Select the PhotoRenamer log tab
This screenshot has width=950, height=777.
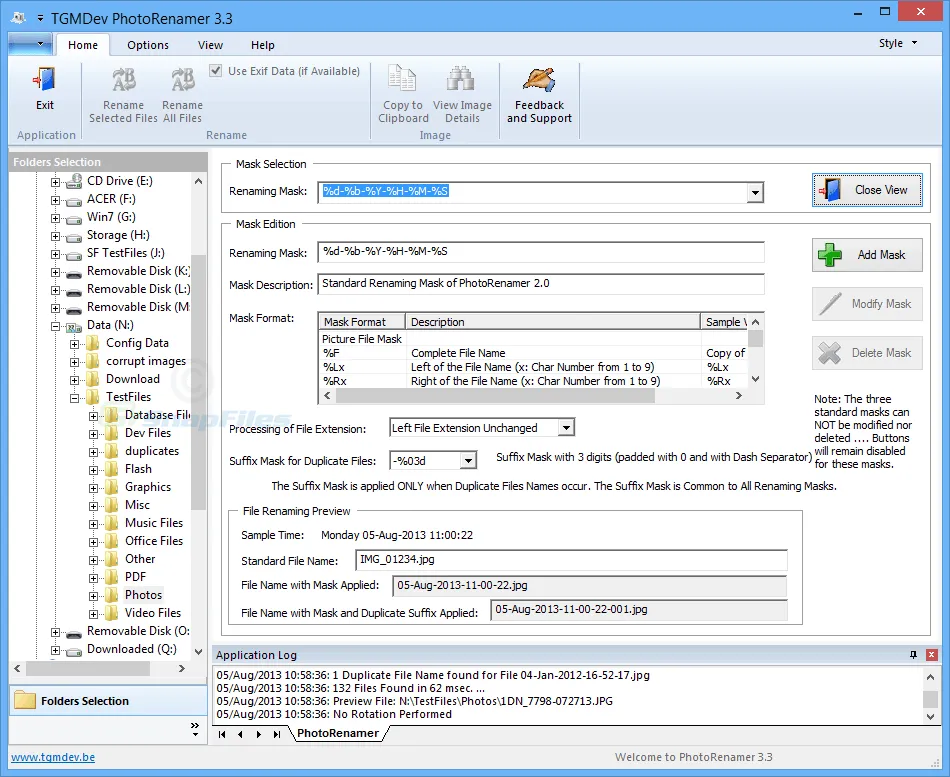pyautogui.click(x=338, y=733)
